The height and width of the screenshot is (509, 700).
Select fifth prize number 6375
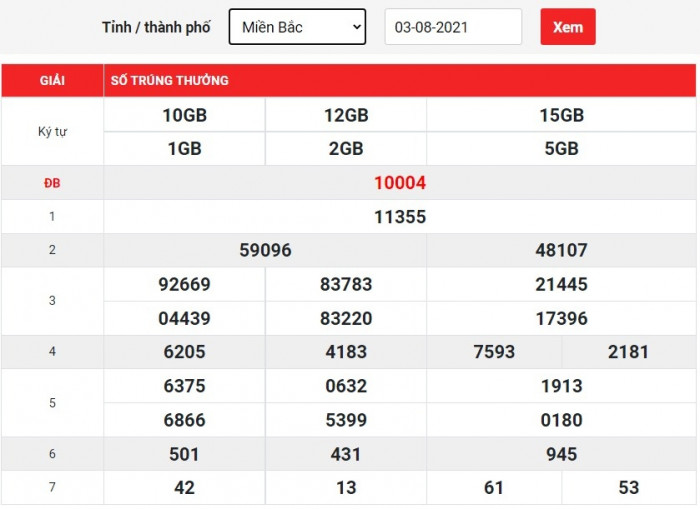pyautogui.click(x=184, y=386)
